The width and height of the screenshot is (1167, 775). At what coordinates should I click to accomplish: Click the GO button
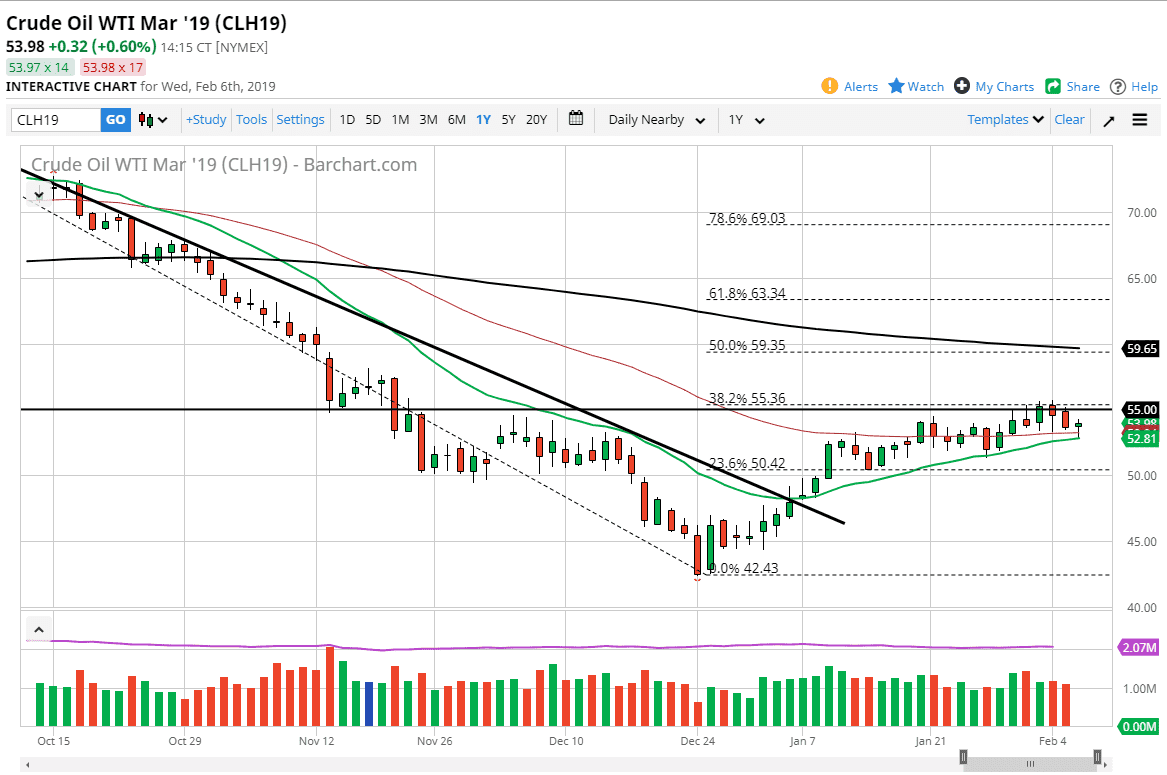coord(114,119)
